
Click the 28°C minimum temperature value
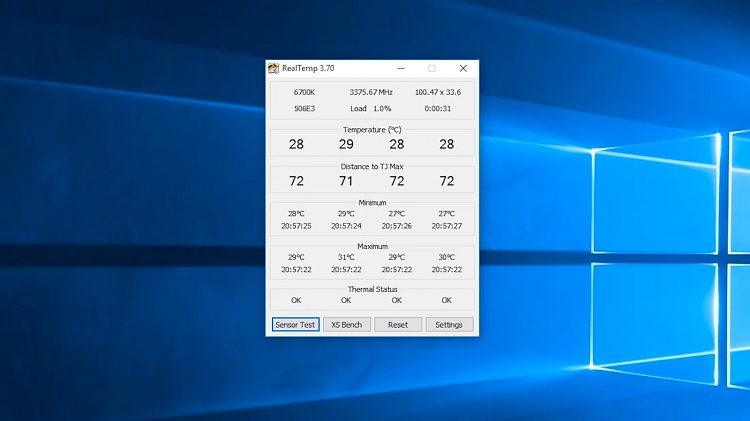tap(296, 213)
